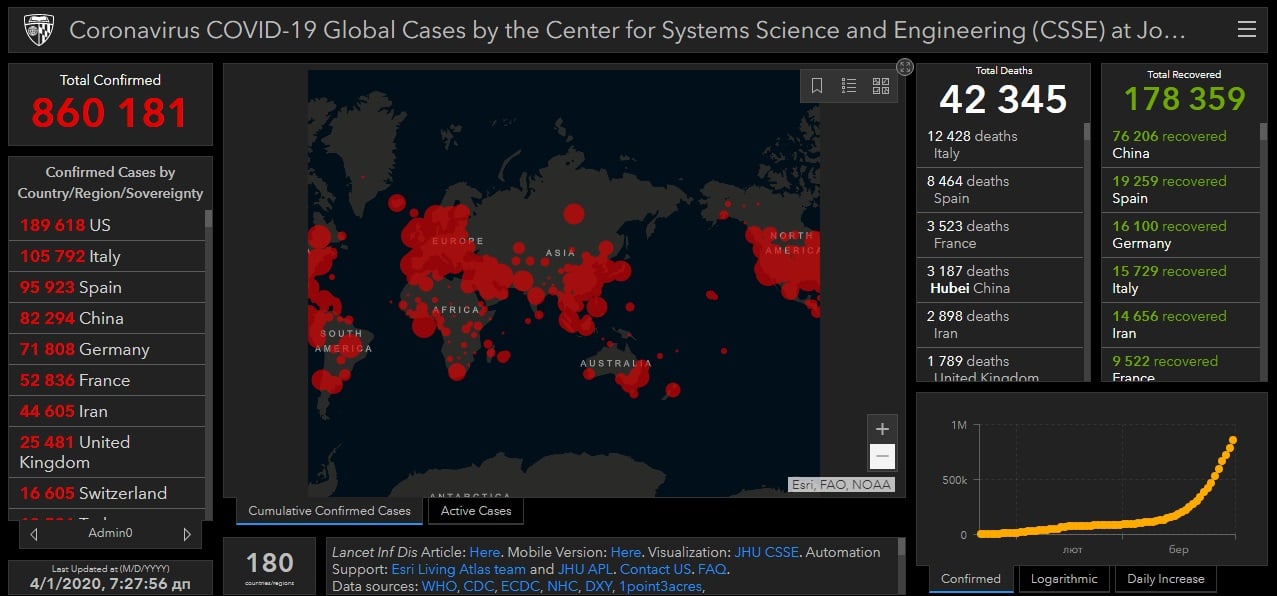Click the Total Confirmed 860 181 figure
Image resolution: width=1277 pixels, height=596 pixels.
tap(110, 113)
